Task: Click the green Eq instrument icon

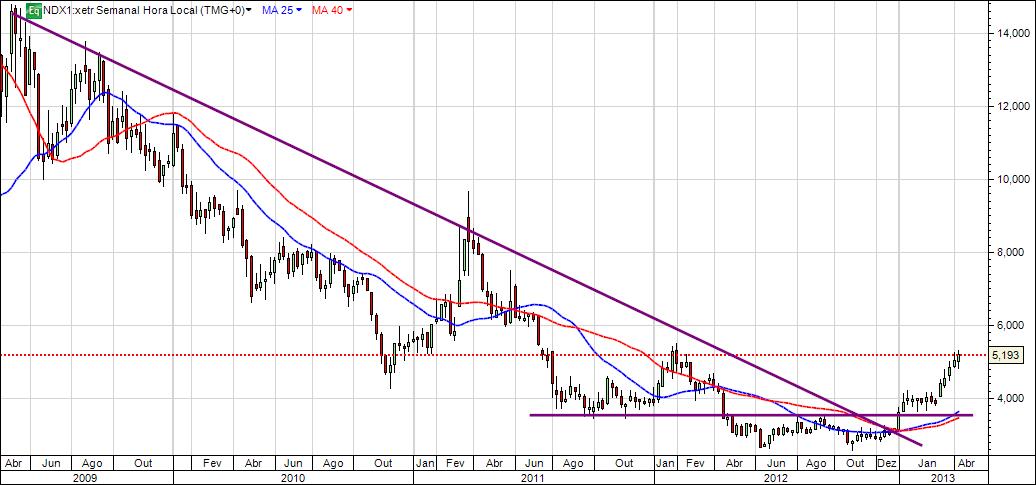Action: tap(34, 10)
